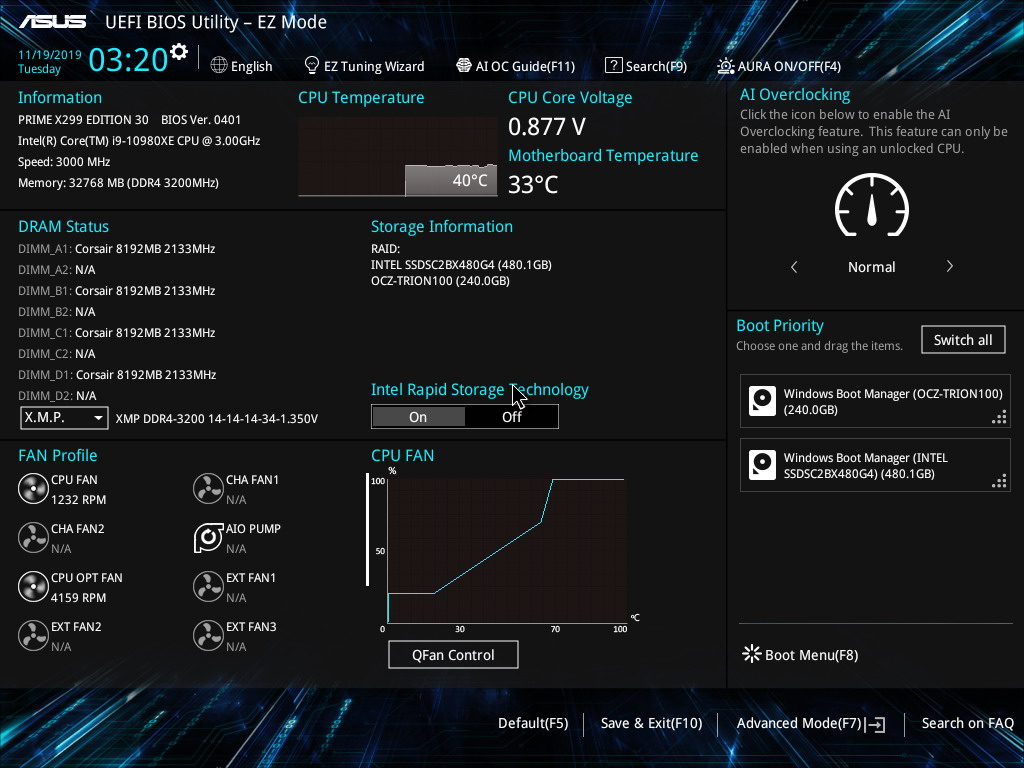The image size is (1024, 768).
Task: Click the 4159 RPM CPU OPT fan speed
Action: [78, 598]
